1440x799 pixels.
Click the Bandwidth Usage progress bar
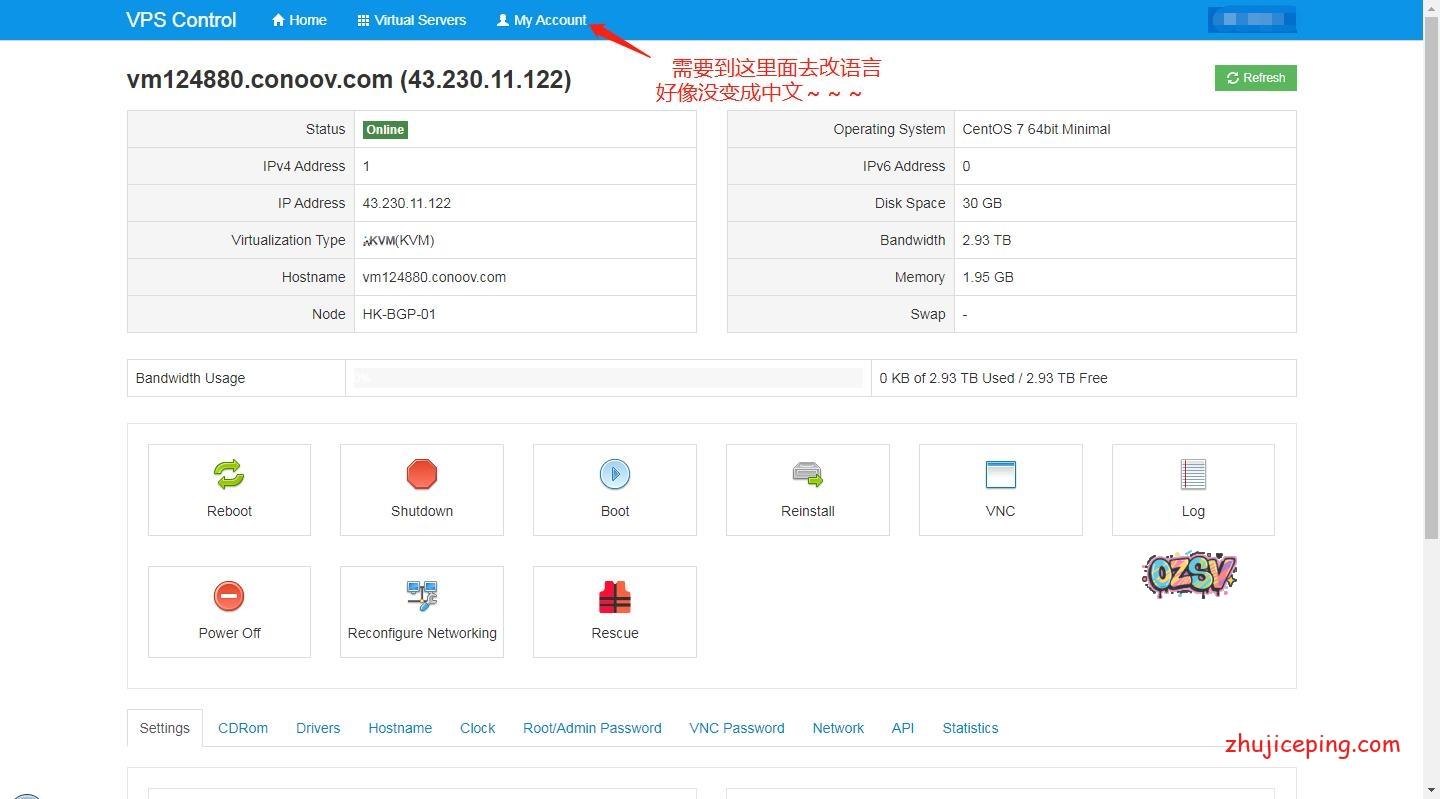tap(608, 378)
